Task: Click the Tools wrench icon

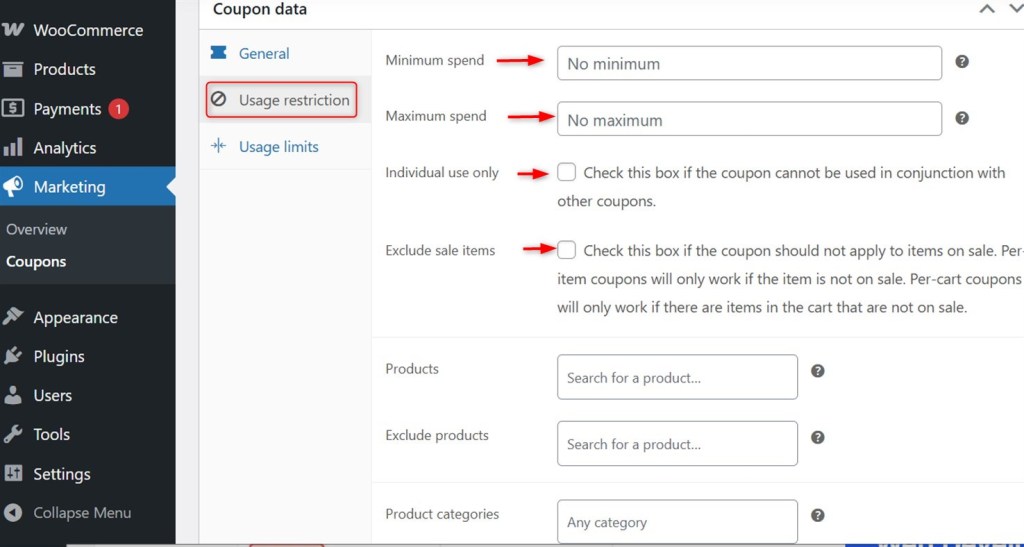Action: point(13,435)
